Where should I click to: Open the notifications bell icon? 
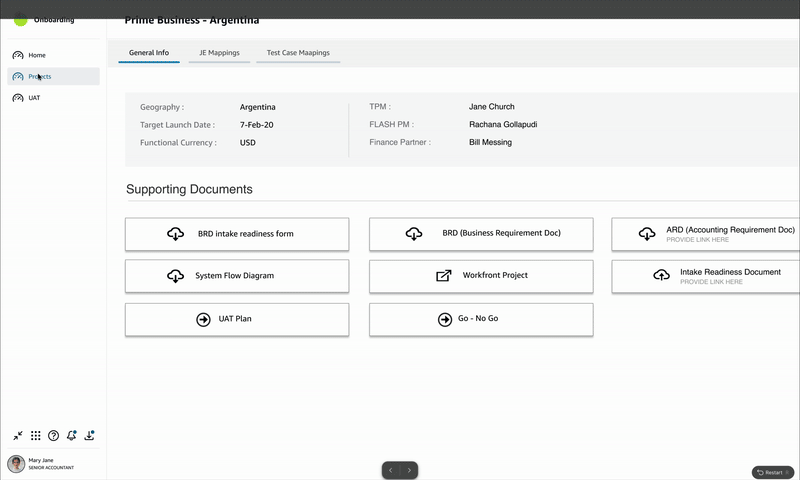pyautogui.click(x=71, y=435)
